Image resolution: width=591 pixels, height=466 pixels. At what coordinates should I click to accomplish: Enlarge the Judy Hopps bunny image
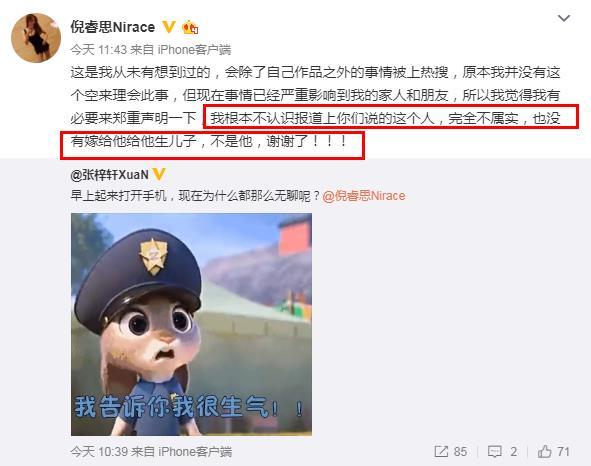[191, 324]
